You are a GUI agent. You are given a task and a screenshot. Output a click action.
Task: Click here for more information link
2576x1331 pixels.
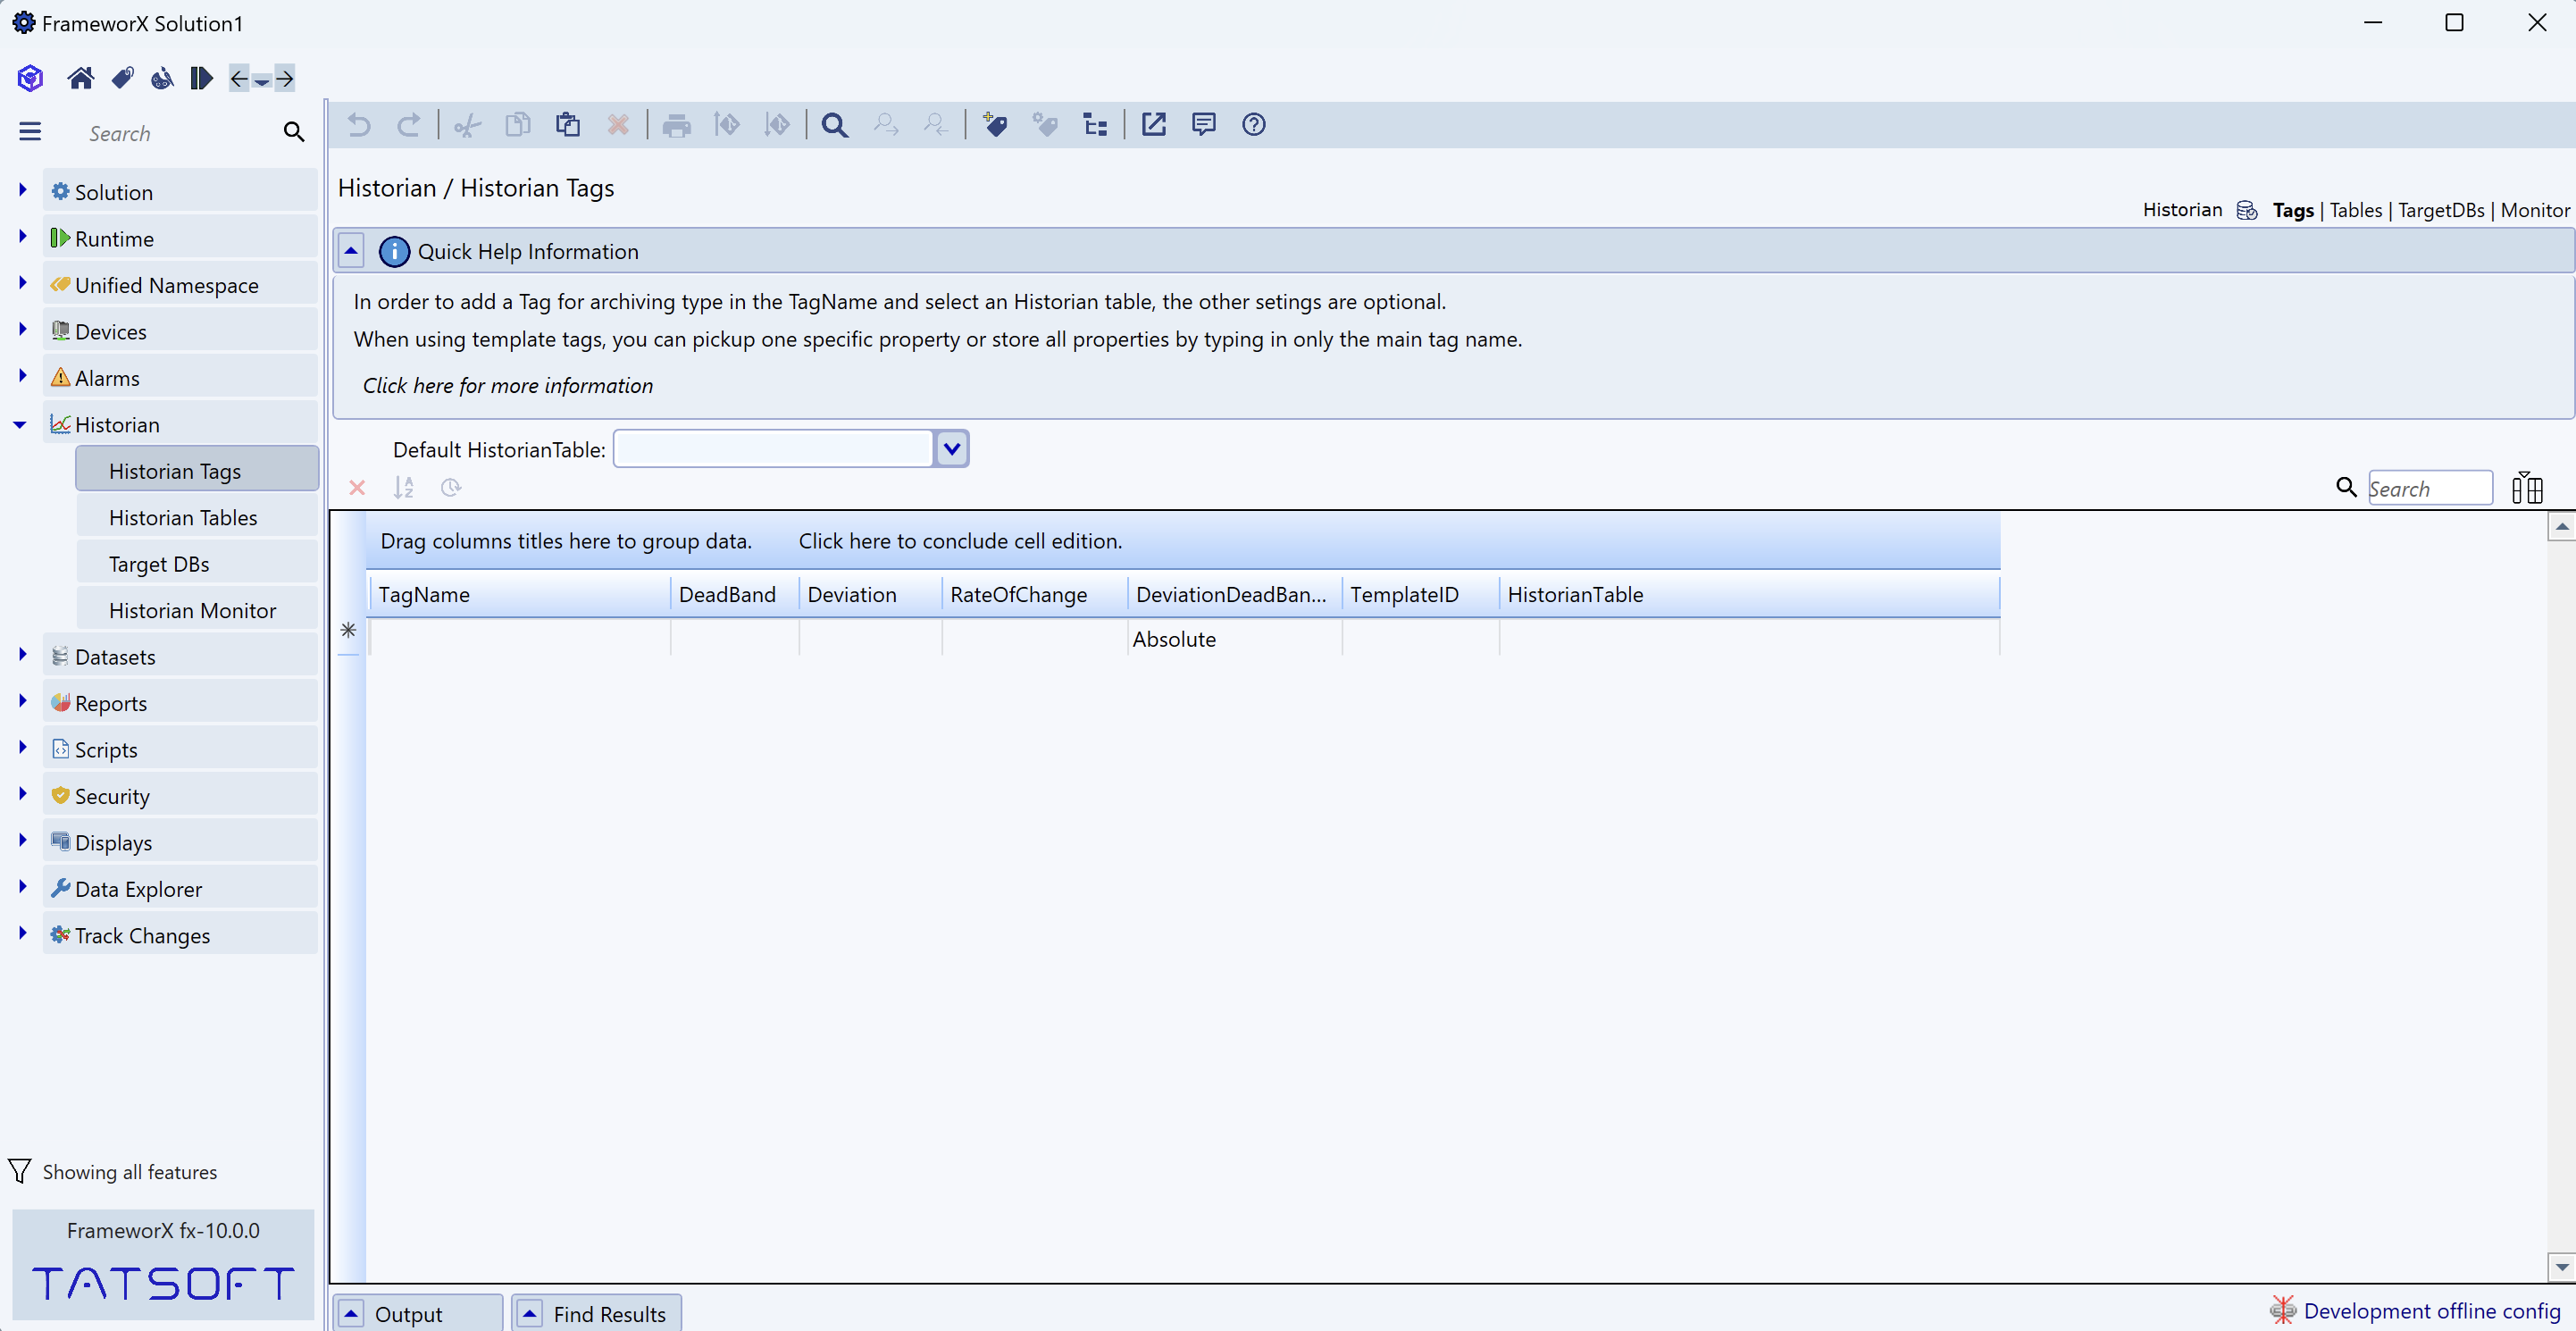pos(508,386)
